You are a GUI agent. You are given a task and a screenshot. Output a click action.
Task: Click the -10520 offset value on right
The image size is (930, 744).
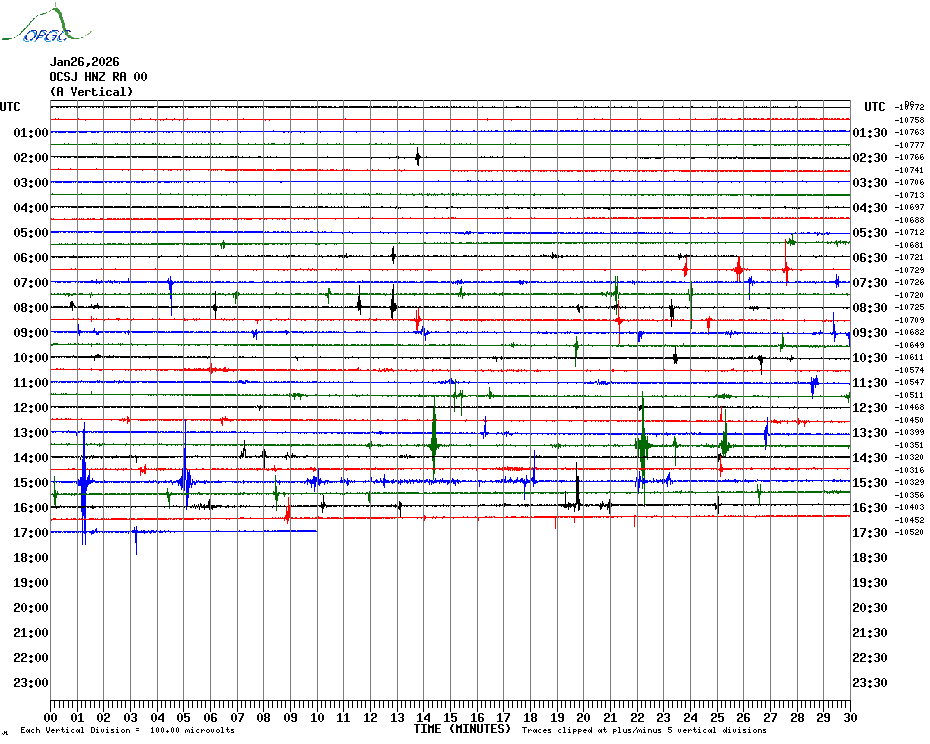pos(911,533)
